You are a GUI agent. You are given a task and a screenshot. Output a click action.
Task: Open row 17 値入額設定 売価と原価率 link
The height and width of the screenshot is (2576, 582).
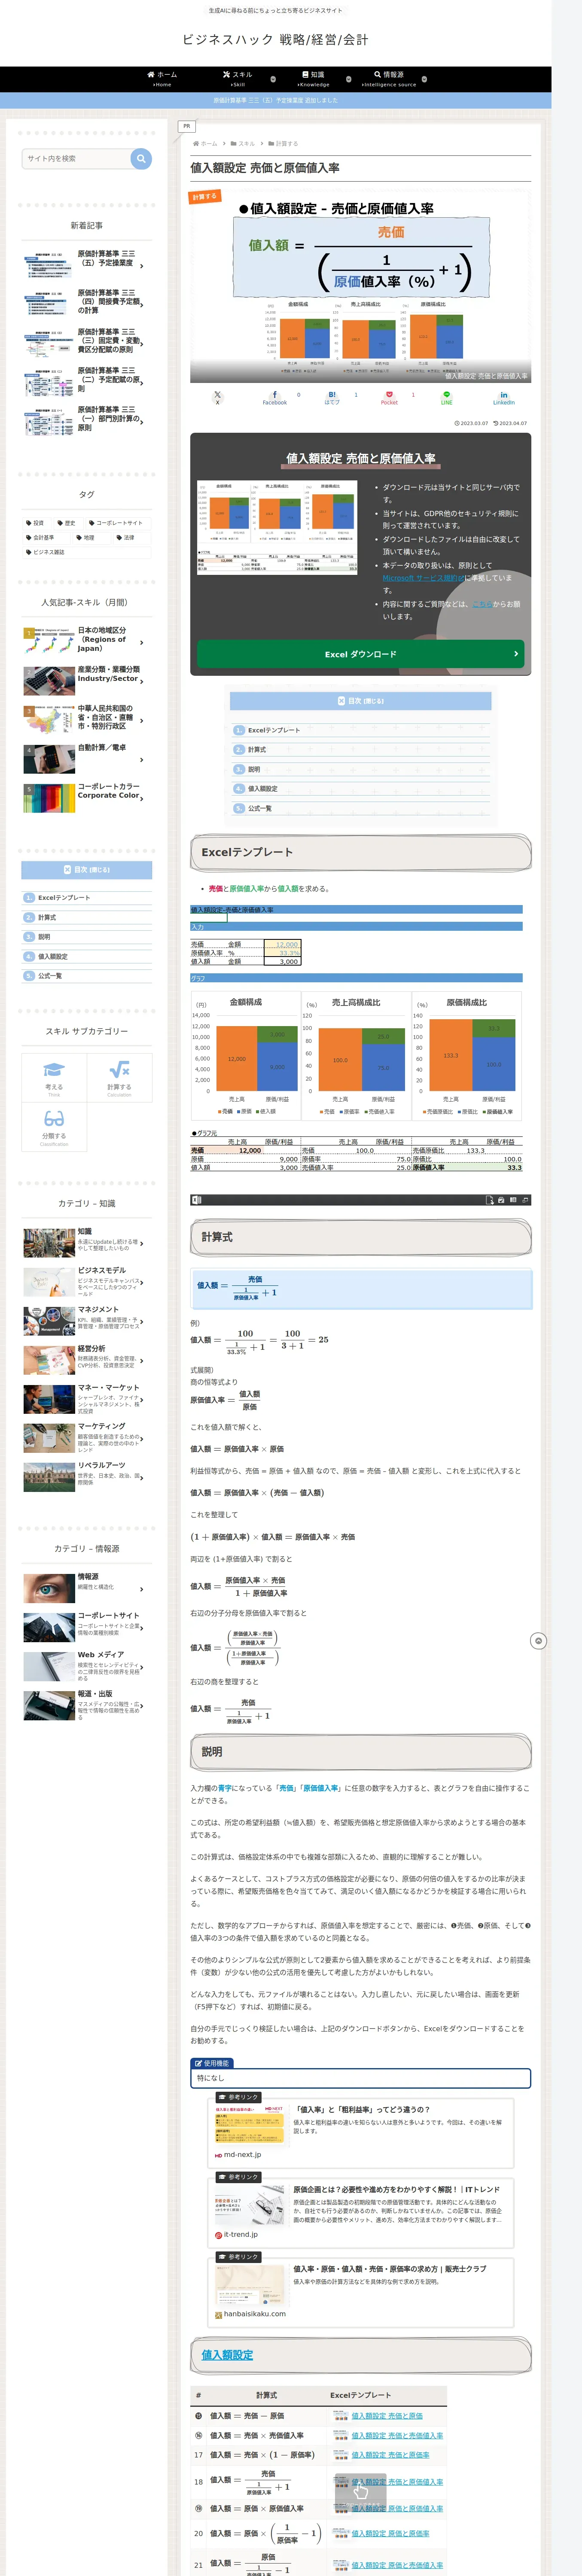[390, 2454]
